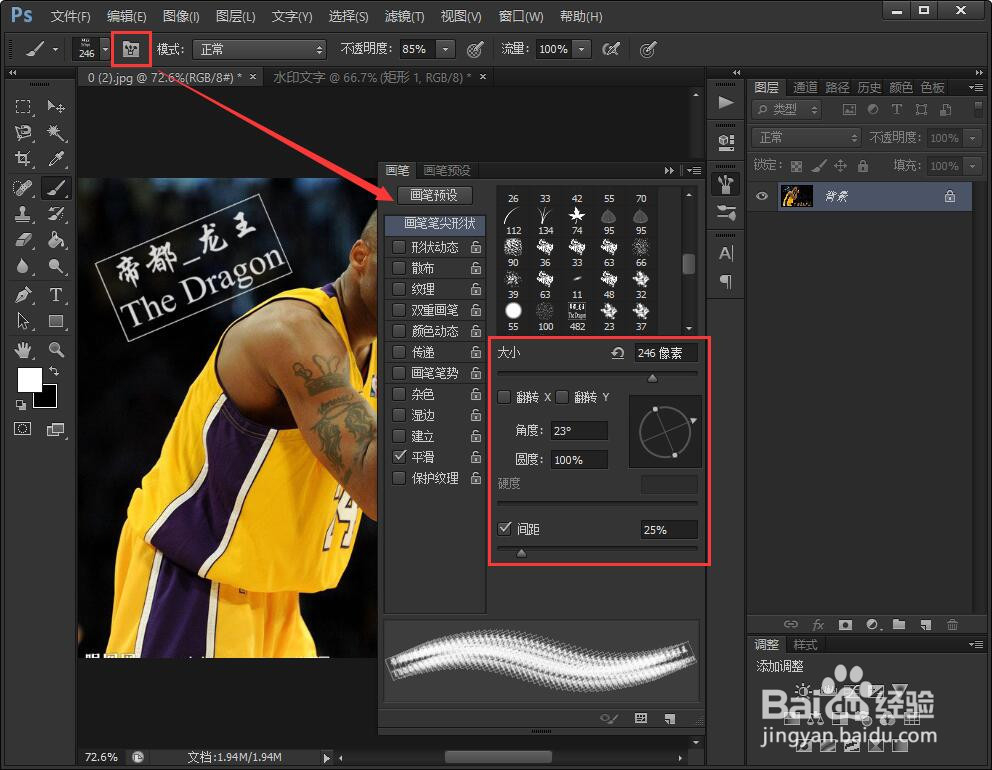Enable the 纹理 checkbox
This screenshot has width=992, height=770.
399,289
